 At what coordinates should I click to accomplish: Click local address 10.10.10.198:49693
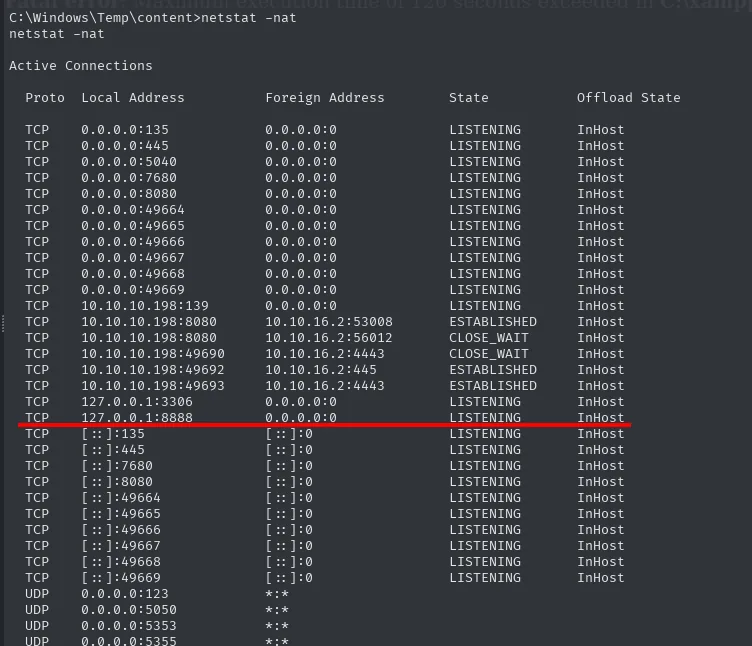pos(153,386)
